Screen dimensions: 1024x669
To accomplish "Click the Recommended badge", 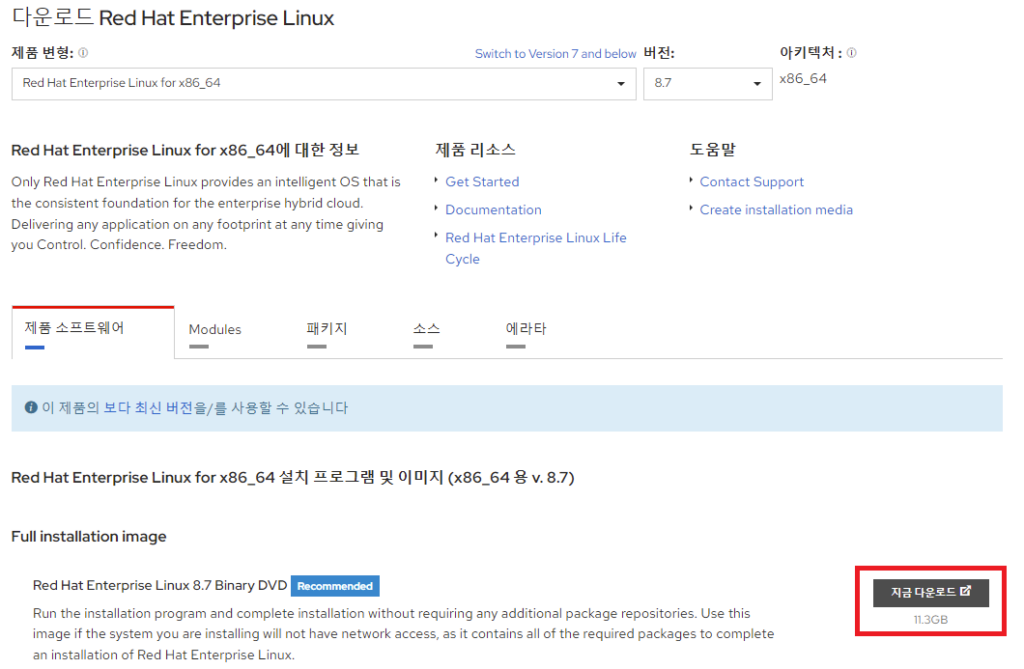I will point(335,586).
